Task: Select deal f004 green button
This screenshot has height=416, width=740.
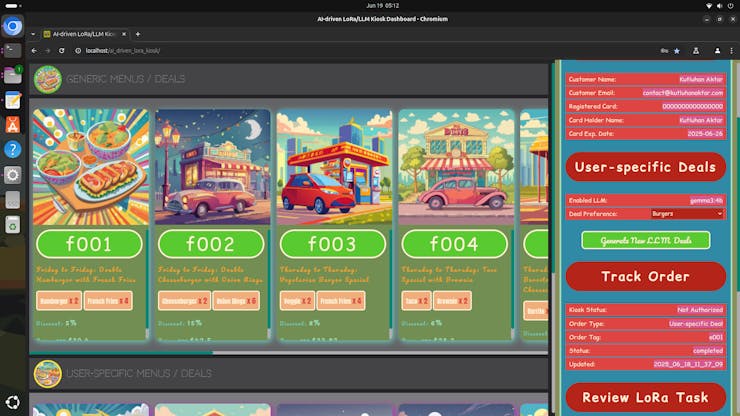Action: point(454,244)
